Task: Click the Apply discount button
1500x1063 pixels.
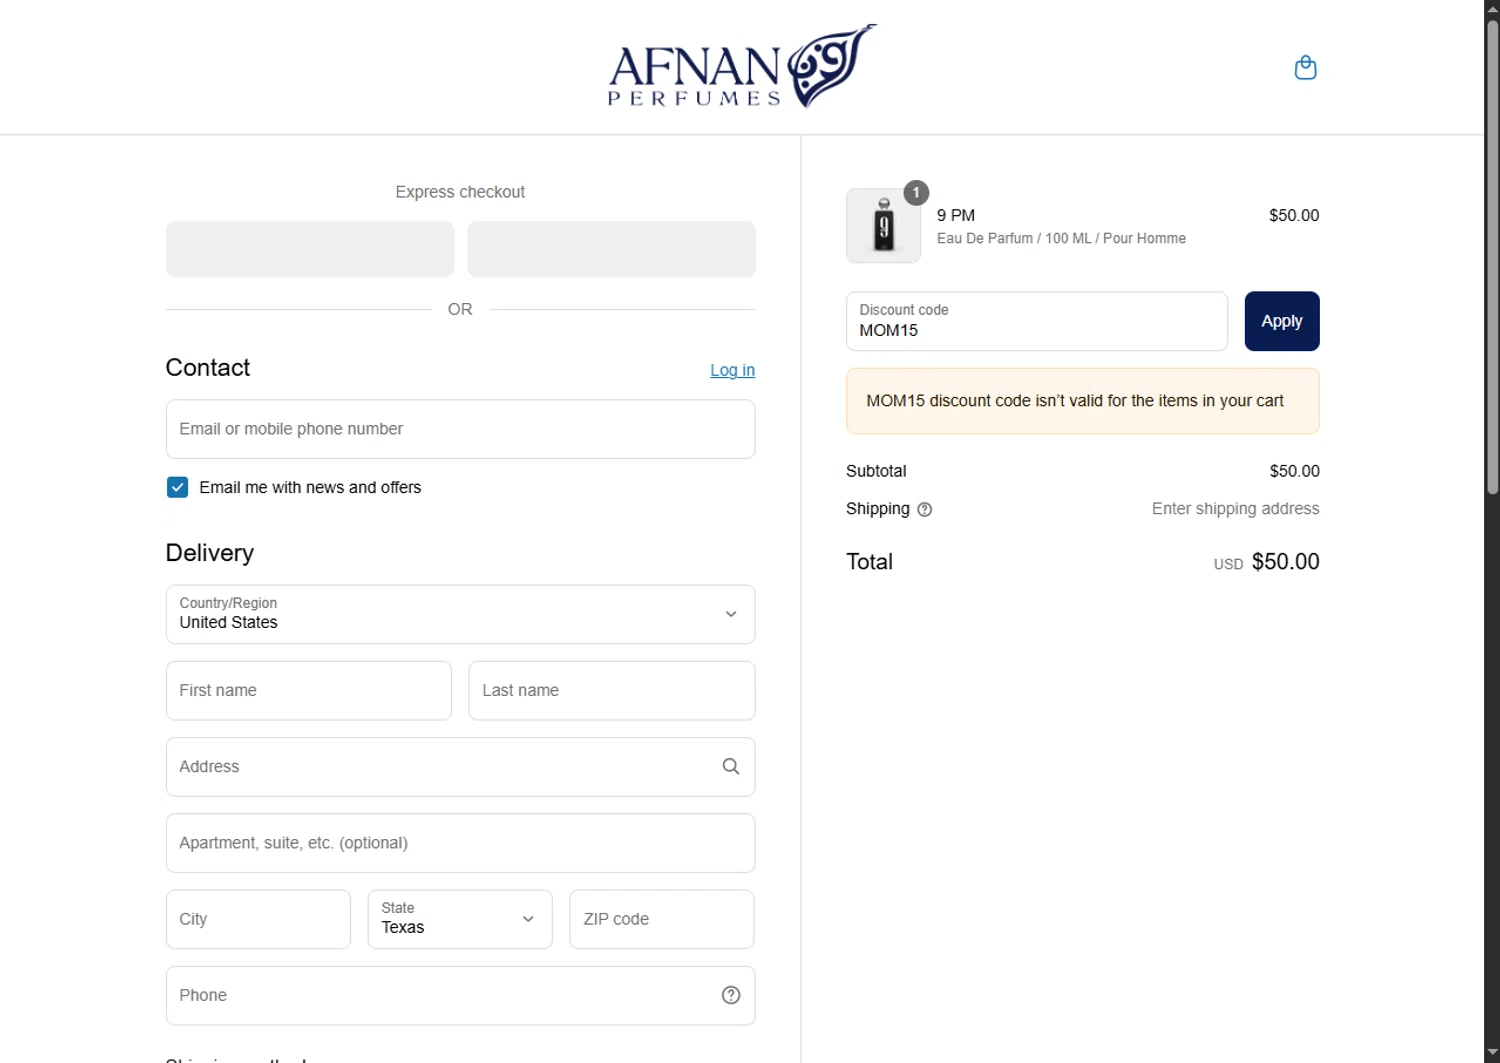Action: click(1282, 321)
